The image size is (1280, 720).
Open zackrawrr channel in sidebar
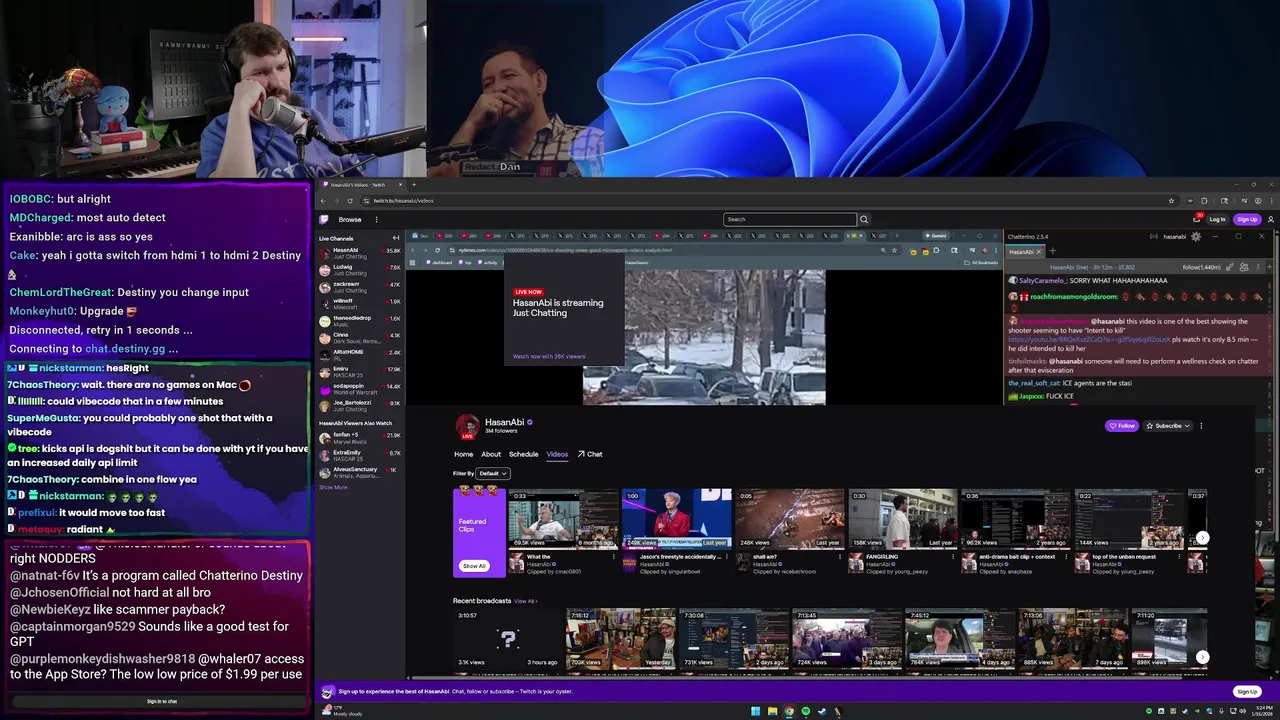click(x=360, y=287)
